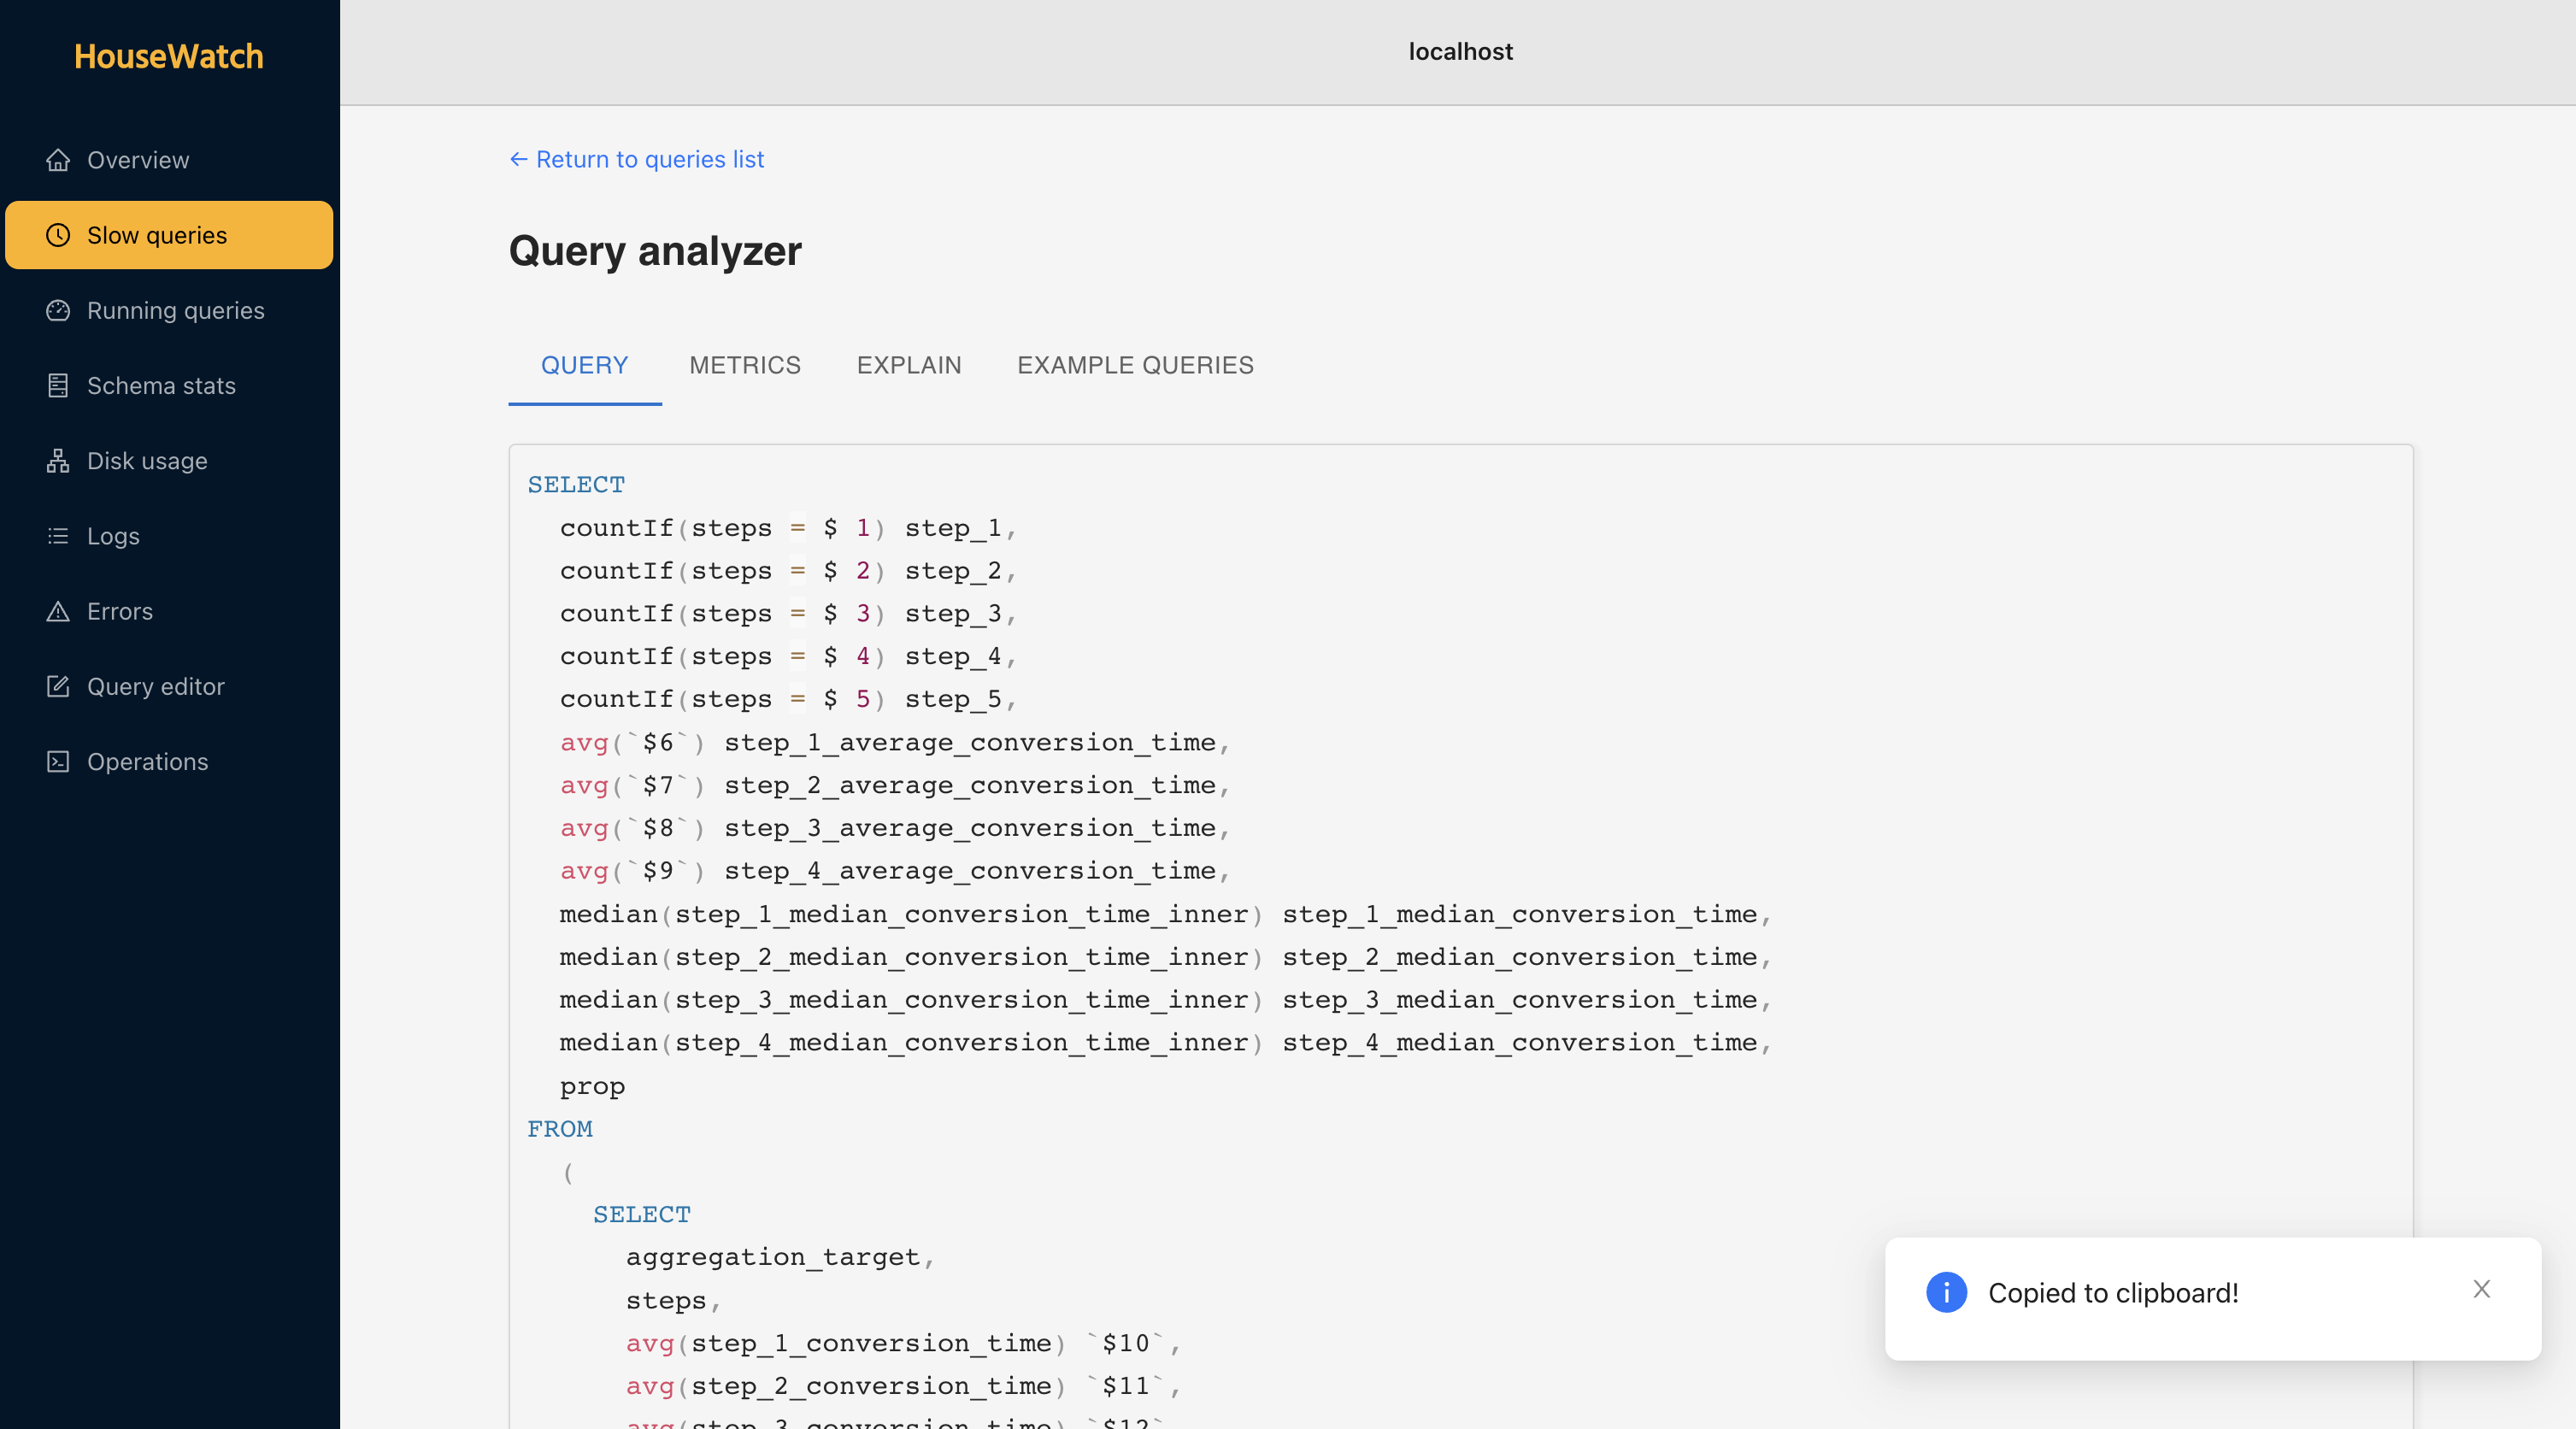Click the blue info icon in notification
This screenshot has height=1429, width=2576.
pyautogui.click(x=1945, y=1292)
